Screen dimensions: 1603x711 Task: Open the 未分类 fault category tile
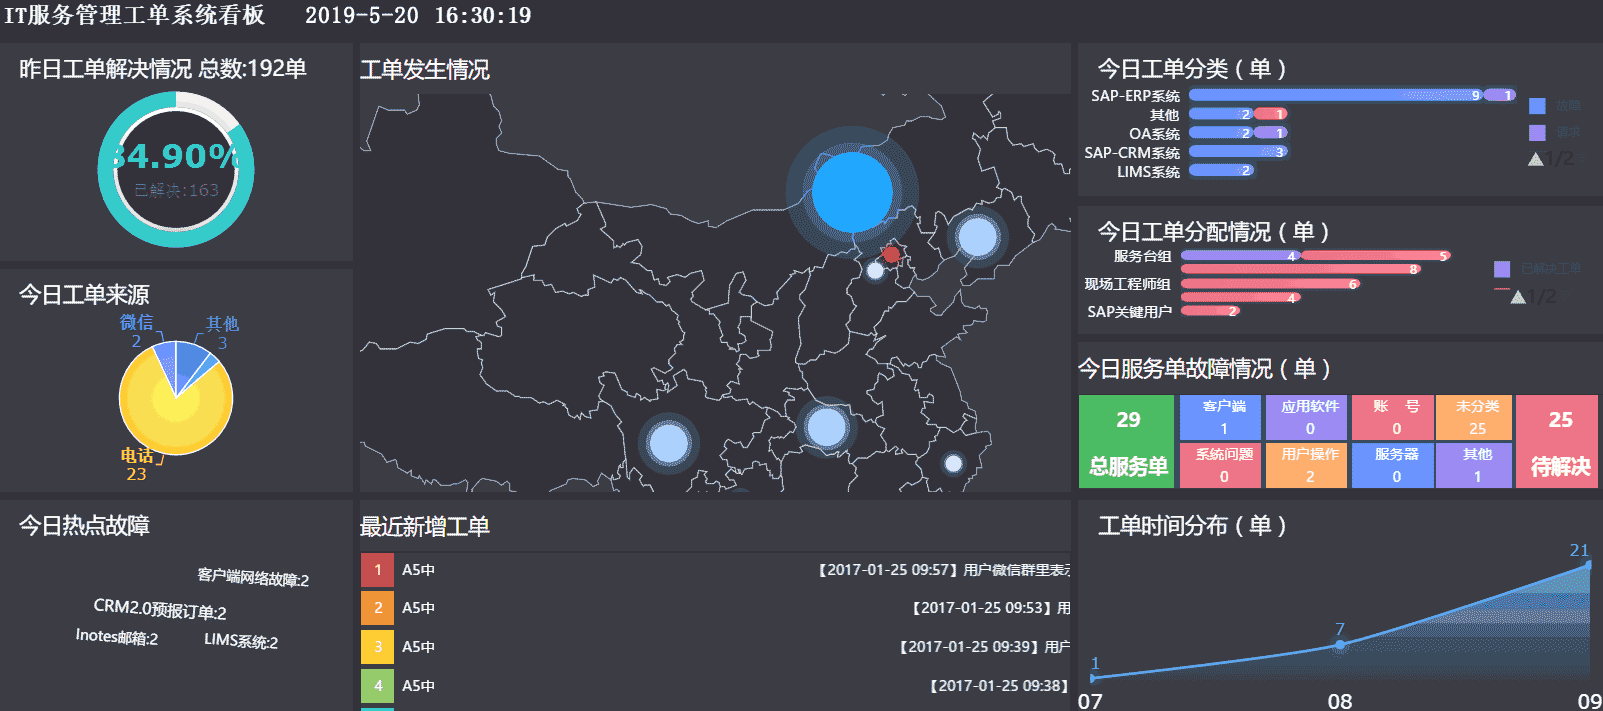(x=1477, y=417)
